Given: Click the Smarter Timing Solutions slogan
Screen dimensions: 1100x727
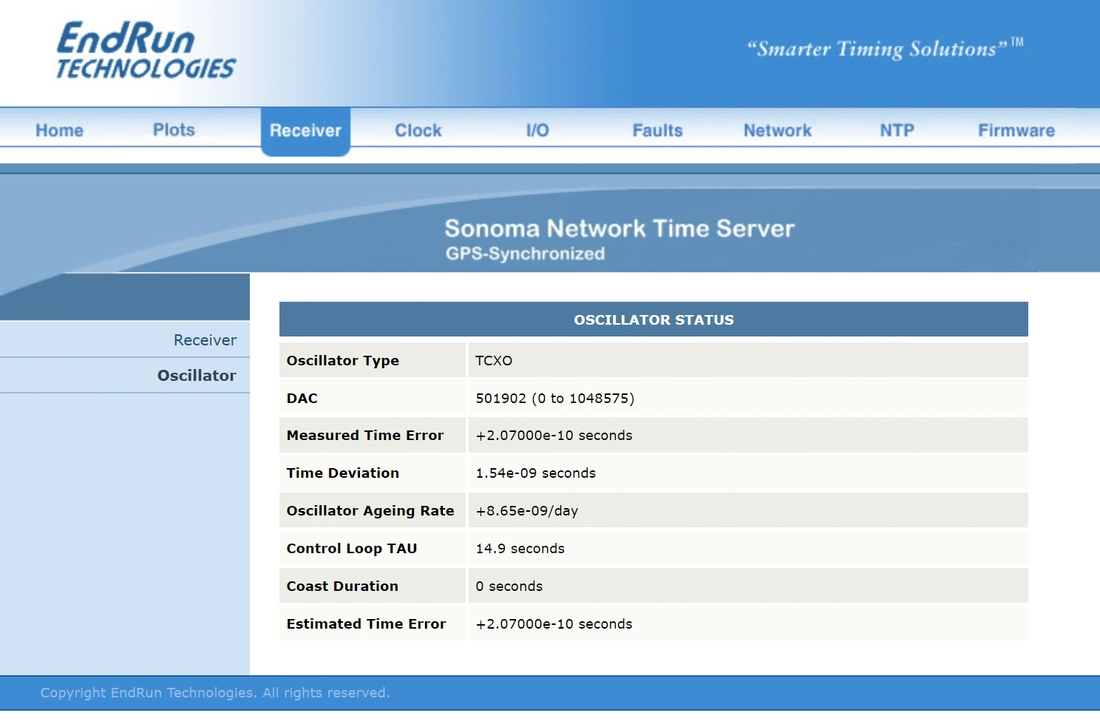Looking at the screenshot, I should 884,48.
